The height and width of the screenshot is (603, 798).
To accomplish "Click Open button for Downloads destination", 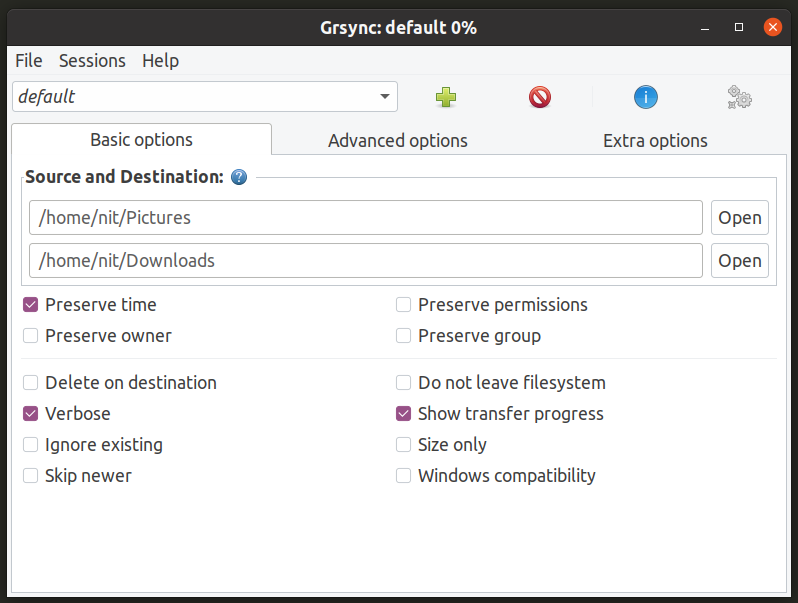I will click(740, 261).
